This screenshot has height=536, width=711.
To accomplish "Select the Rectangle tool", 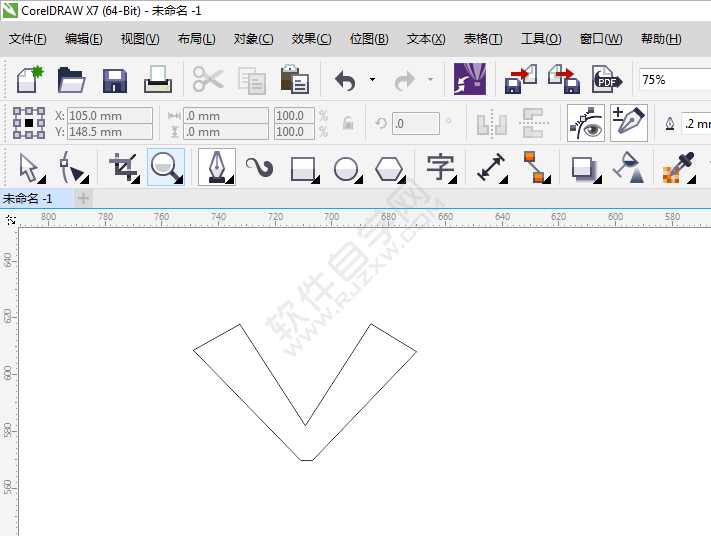I will click(305, 170).
